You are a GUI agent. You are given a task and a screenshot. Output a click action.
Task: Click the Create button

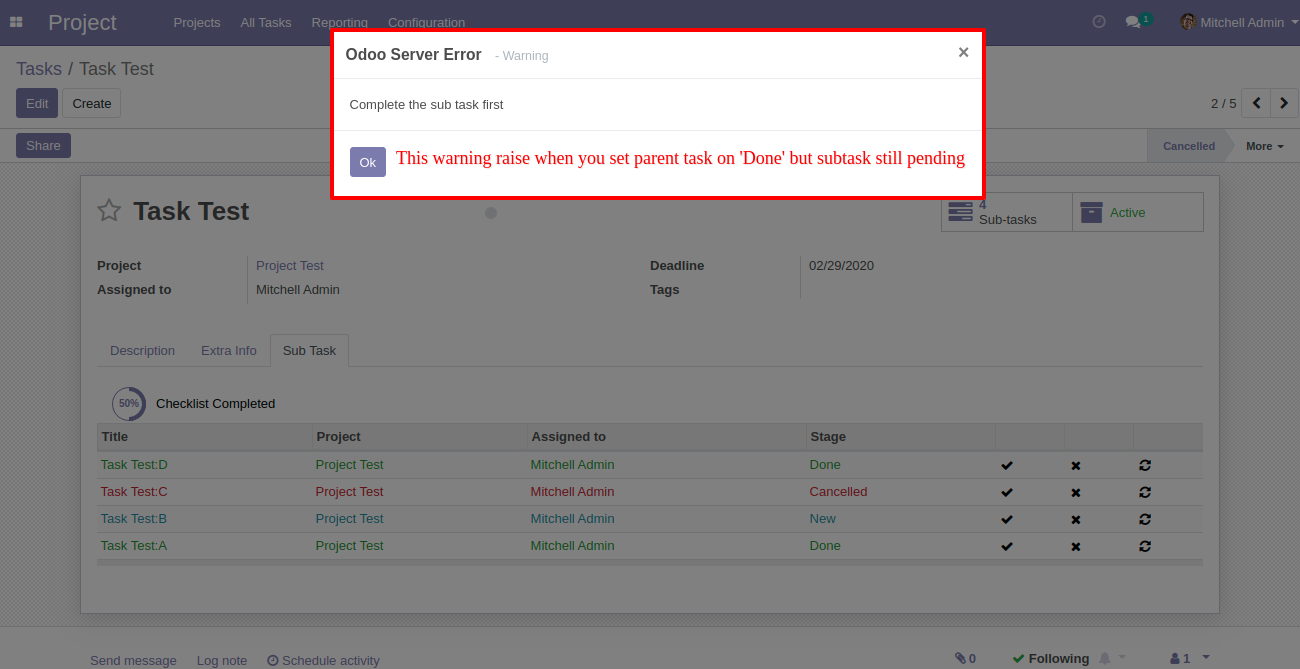92,103
